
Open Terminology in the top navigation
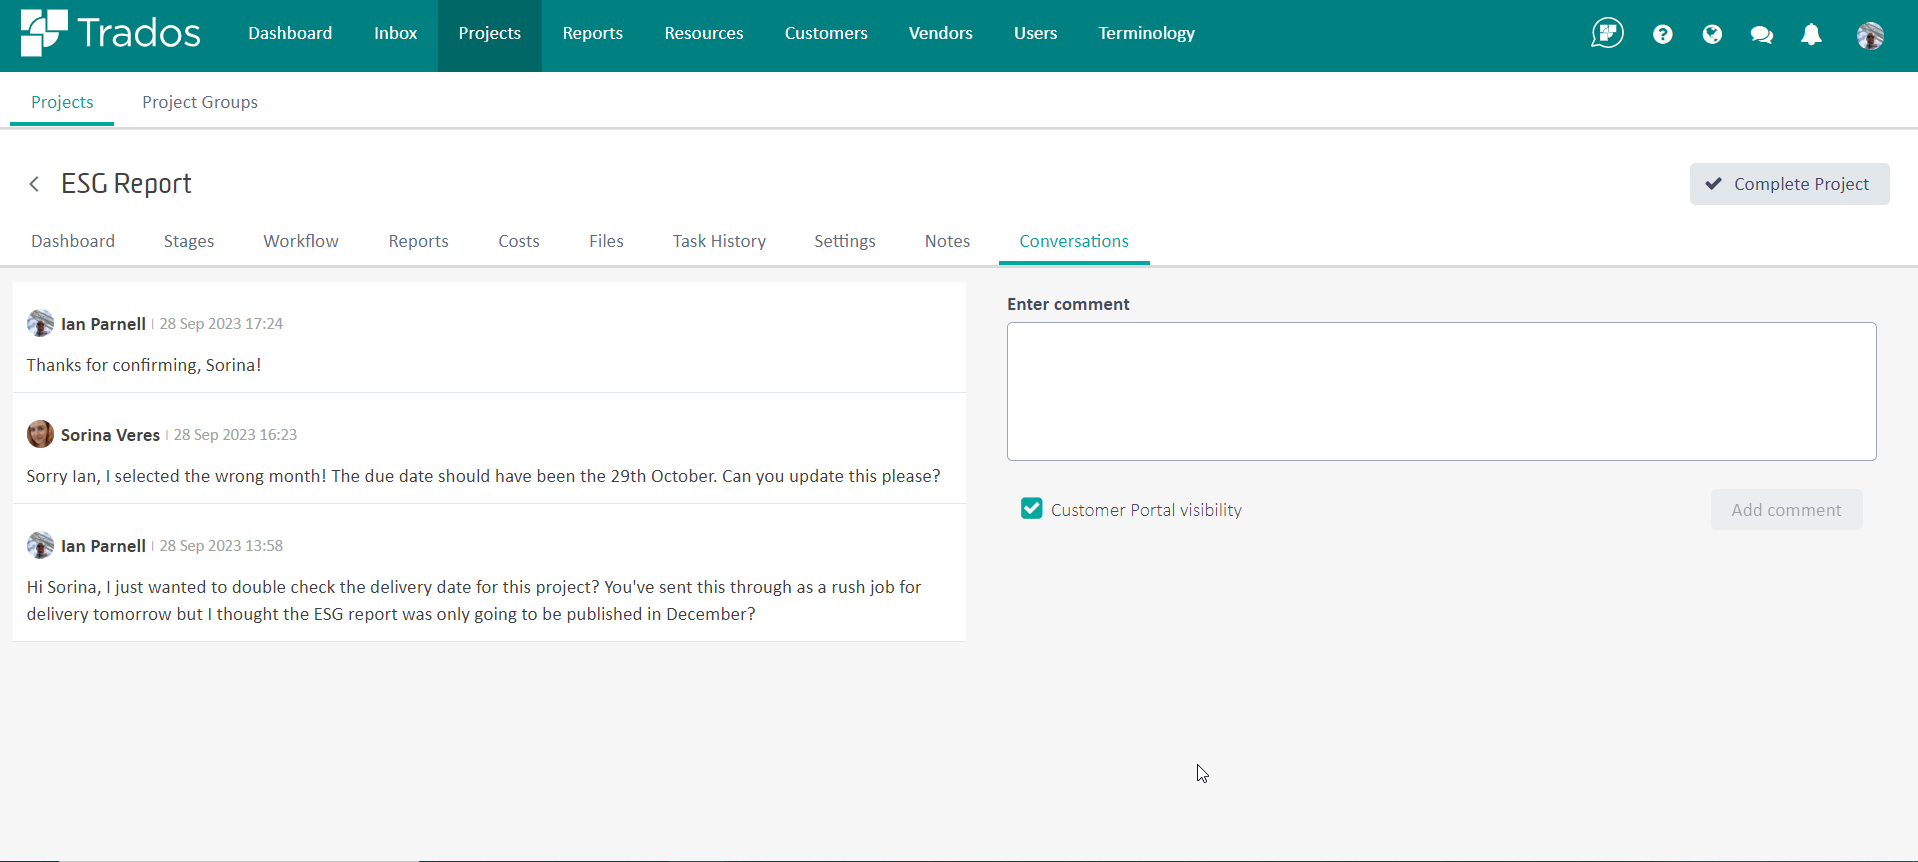click(1146, 33)
